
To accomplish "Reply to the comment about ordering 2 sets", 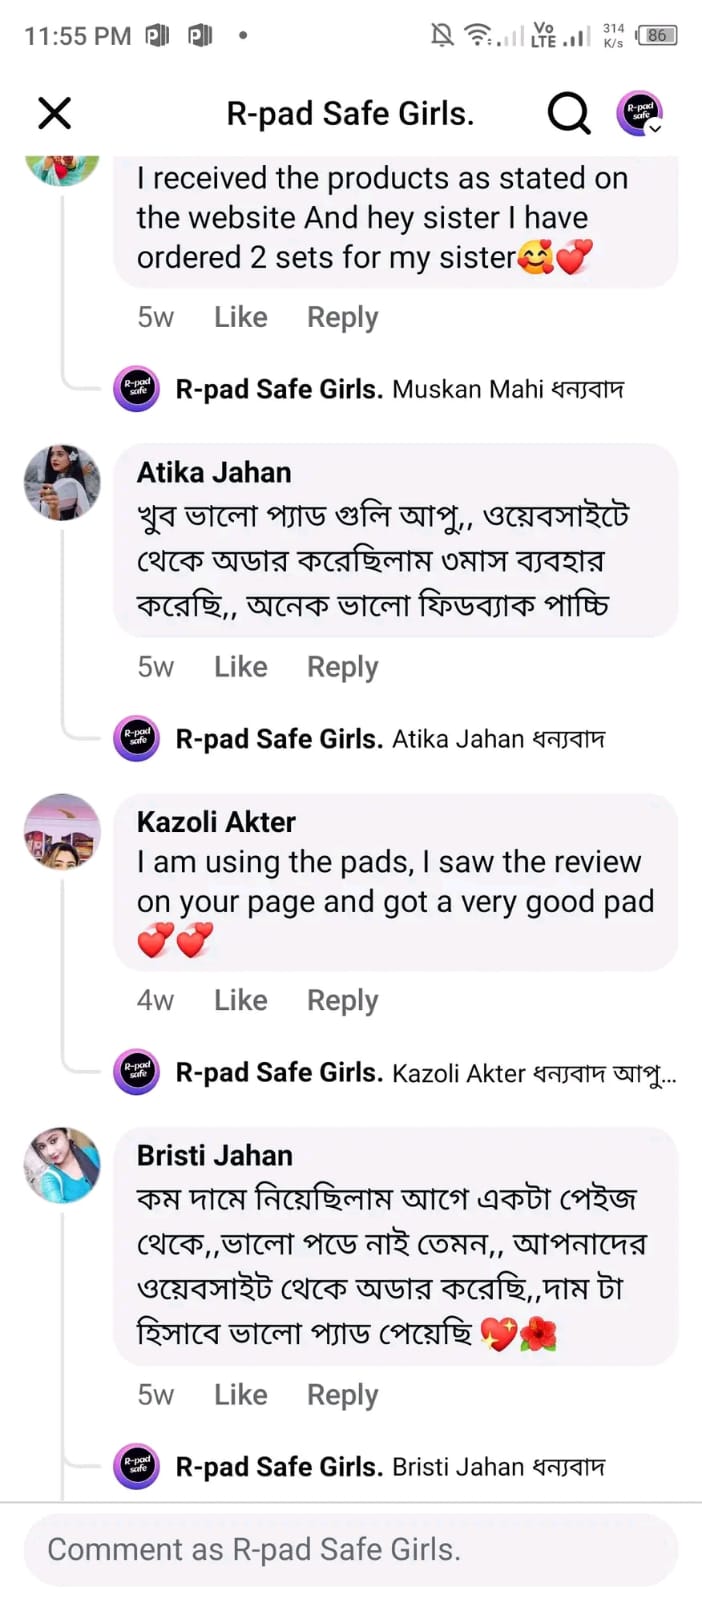I will 342,317.
